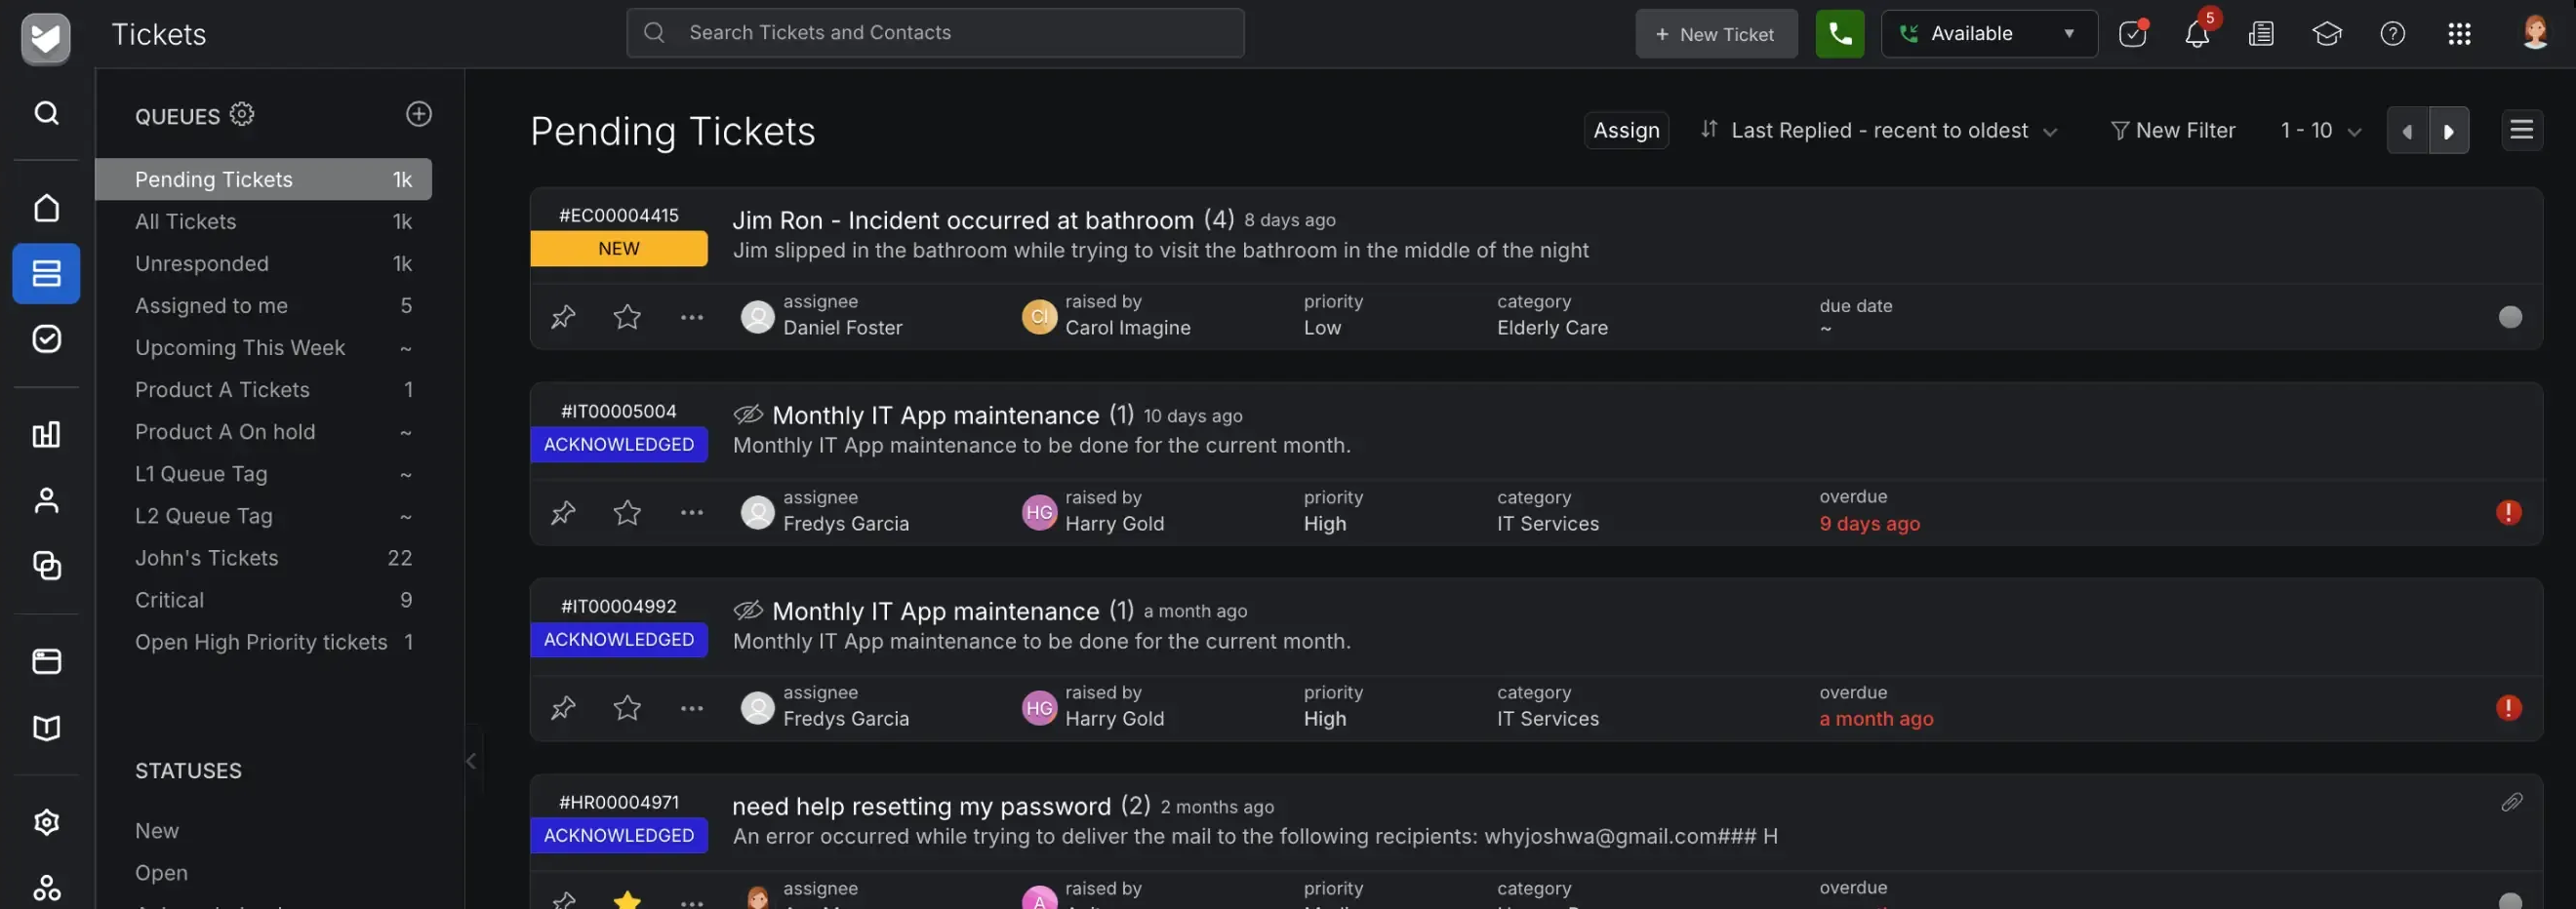Open the queue settings gear next to QUEUES
The image size is (2576, 909).
pos(242,114)
